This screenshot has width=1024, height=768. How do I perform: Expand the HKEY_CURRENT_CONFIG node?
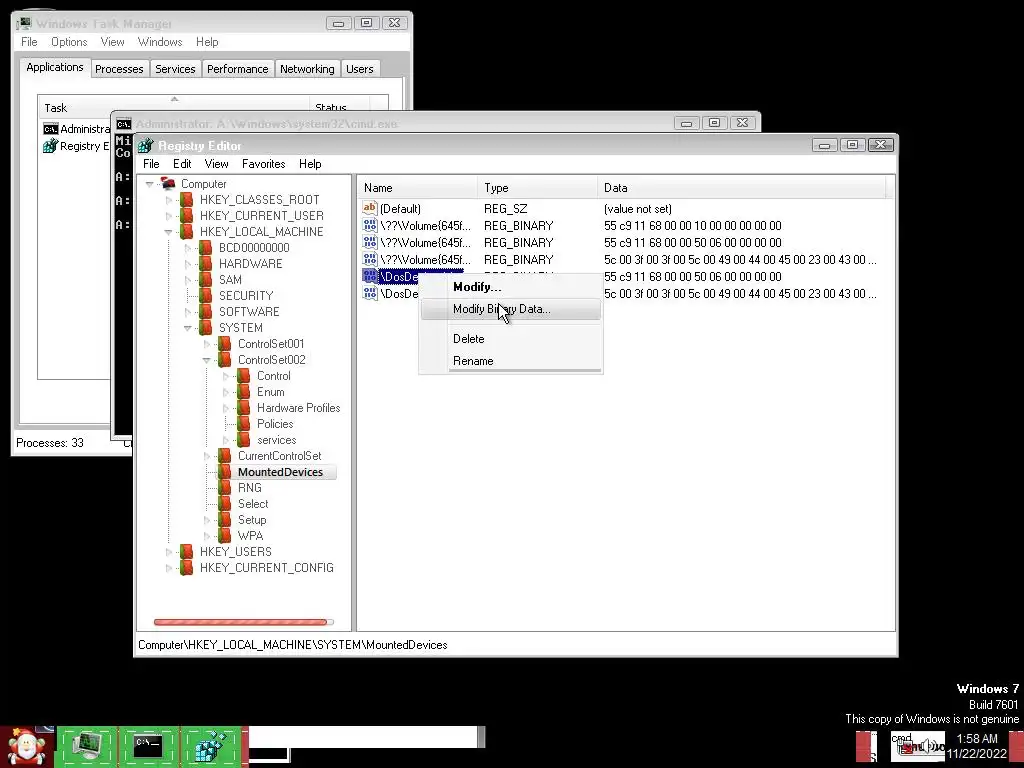coord(168,568)
